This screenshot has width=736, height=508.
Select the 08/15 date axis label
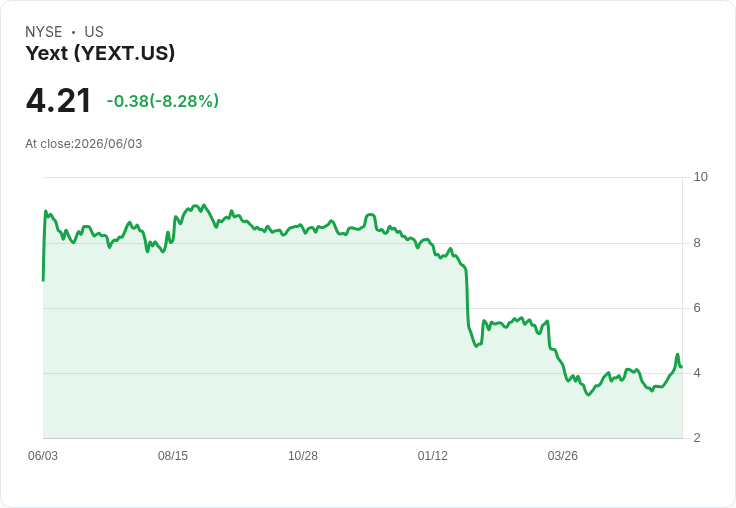click(x=173, y=456)
